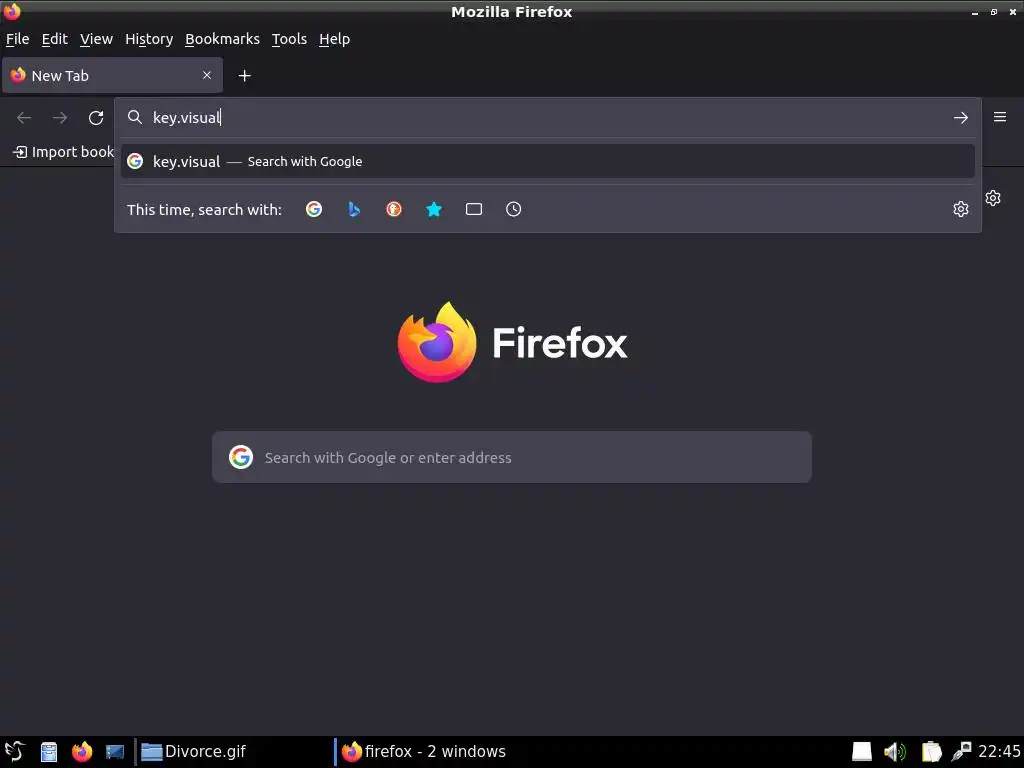The height and width of the screenshot is (768, 1024).
Task: Click the go arrow in the URL bar
Action: [961, 118]
